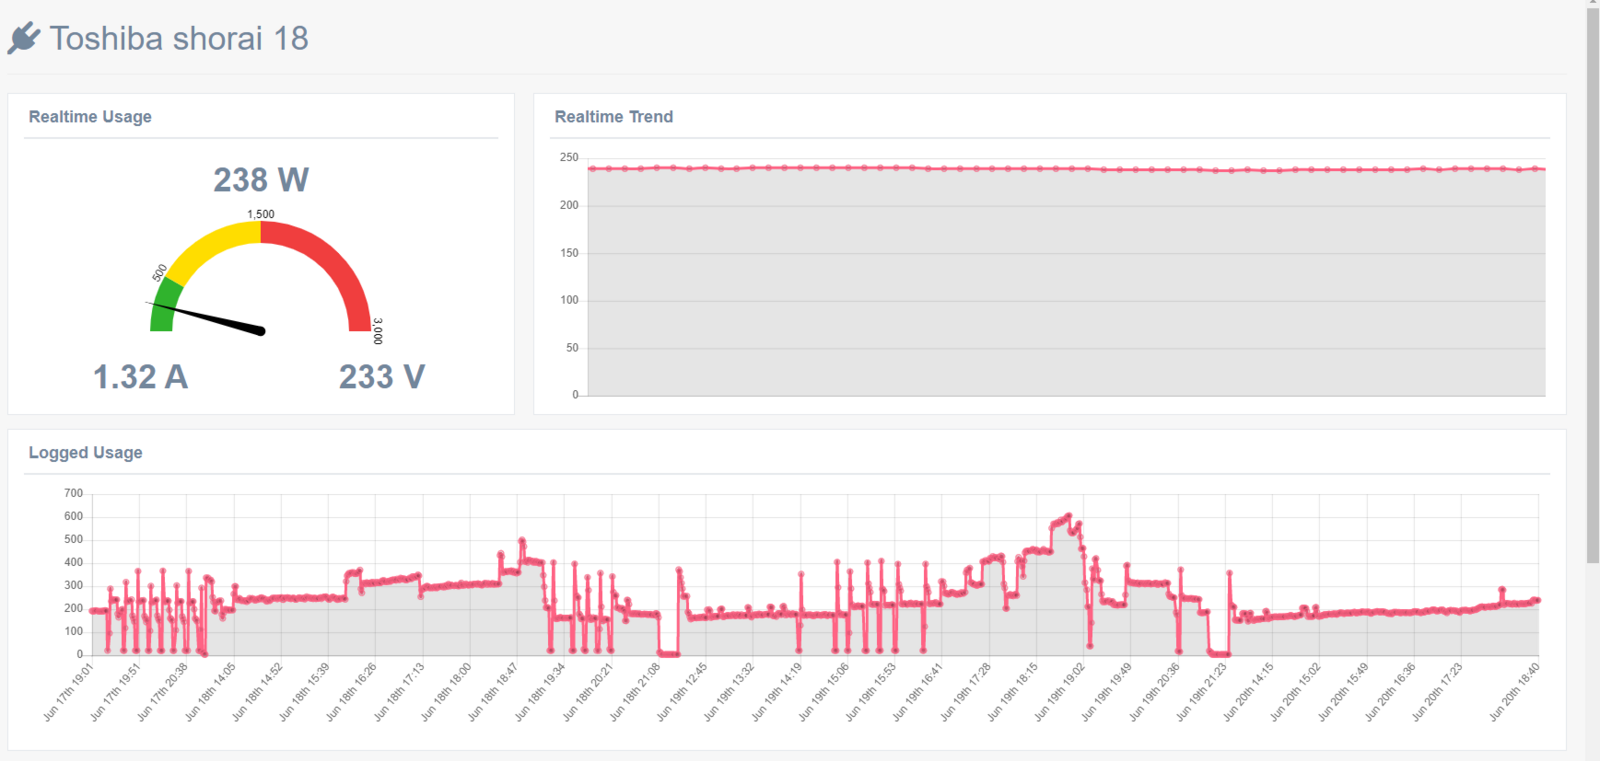Click the 'Jun 20th 17:23' time label

point(1438,691)
